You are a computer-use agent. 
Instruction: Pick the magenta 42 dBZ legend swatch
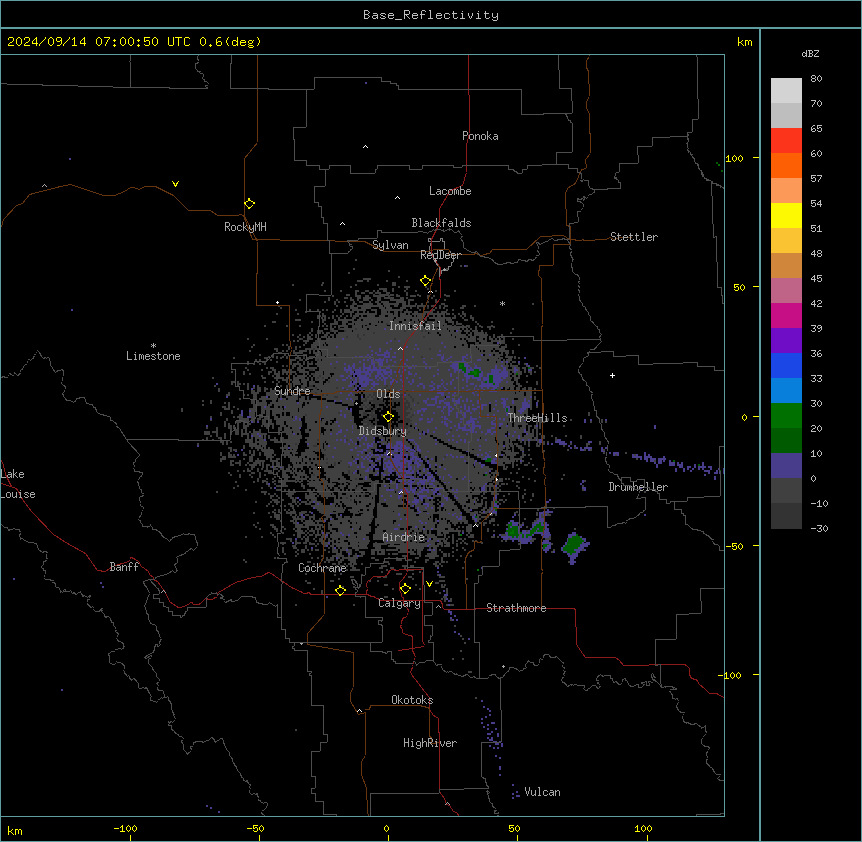pos(786,315)
